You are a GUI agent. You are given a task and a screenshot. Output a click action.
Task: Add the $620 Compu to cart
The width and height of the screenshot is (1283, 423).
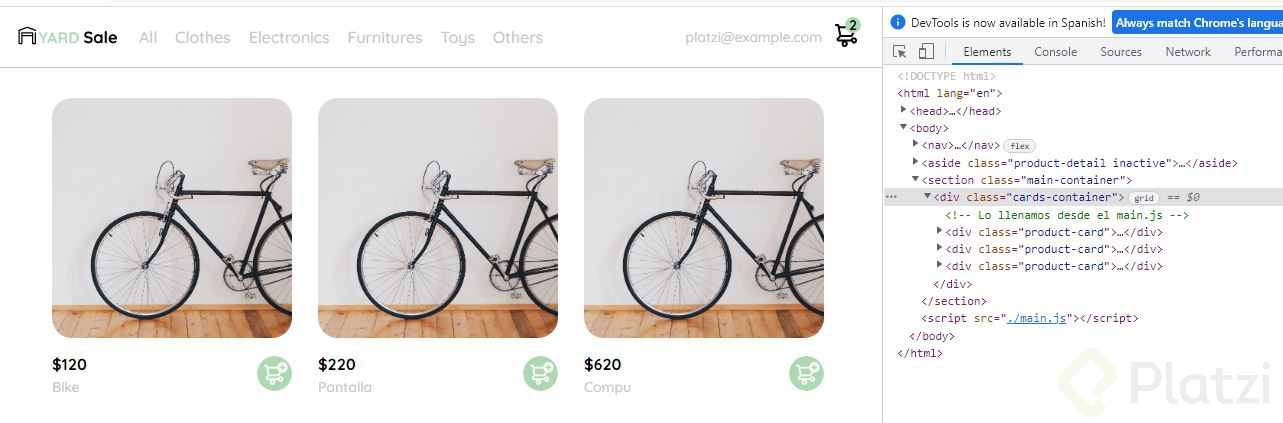coord(806,373)
